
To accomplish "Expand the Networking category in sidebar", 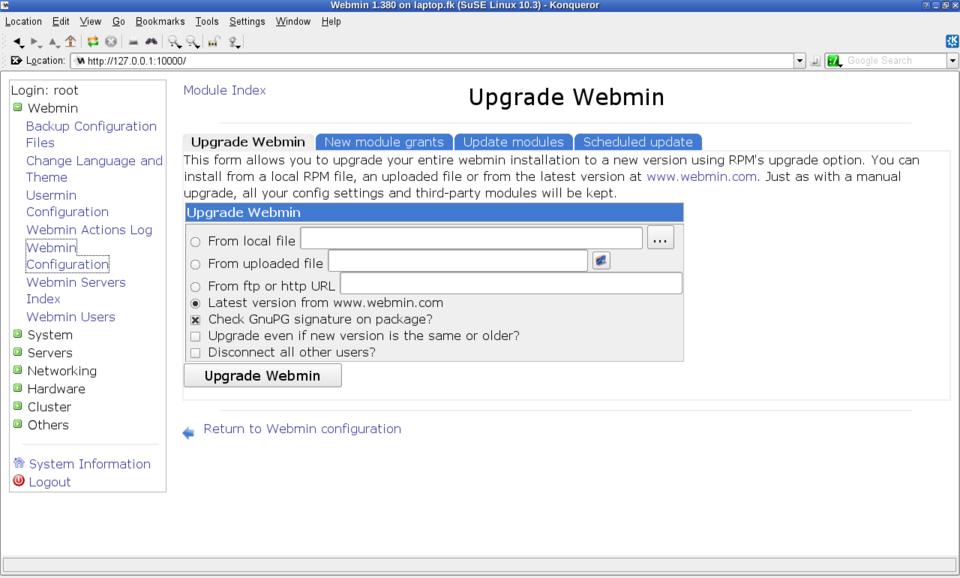I will [17, 371].
